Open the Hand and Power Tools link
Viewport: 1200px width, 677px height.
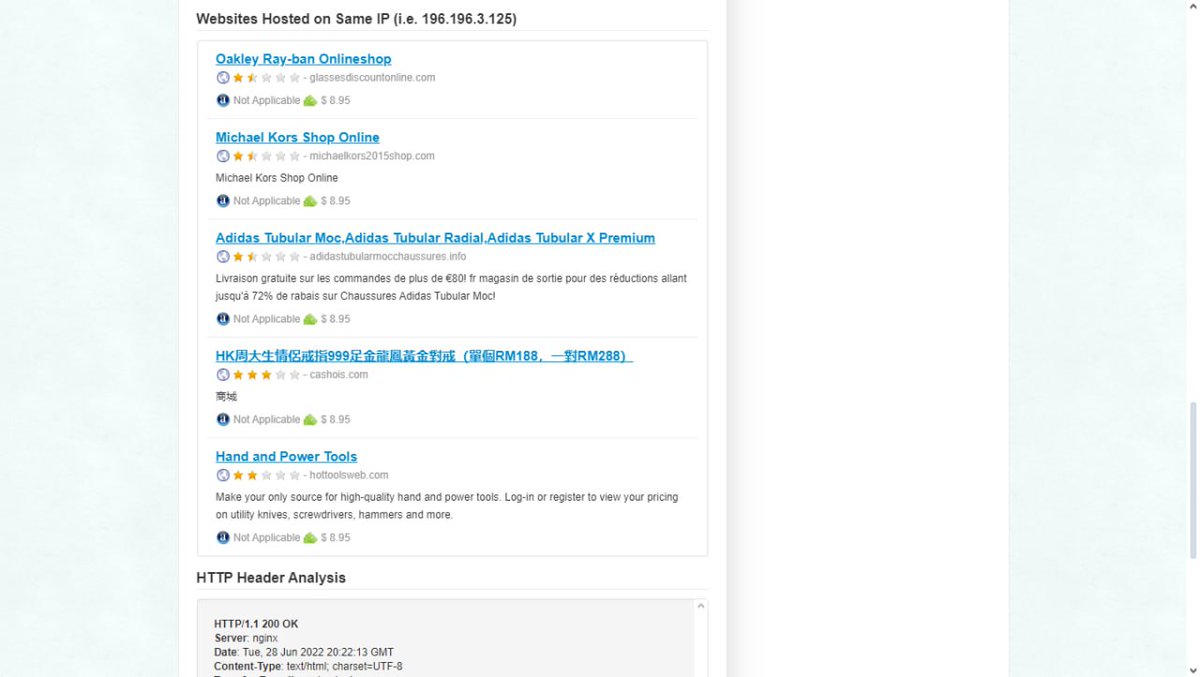[286, 456]
